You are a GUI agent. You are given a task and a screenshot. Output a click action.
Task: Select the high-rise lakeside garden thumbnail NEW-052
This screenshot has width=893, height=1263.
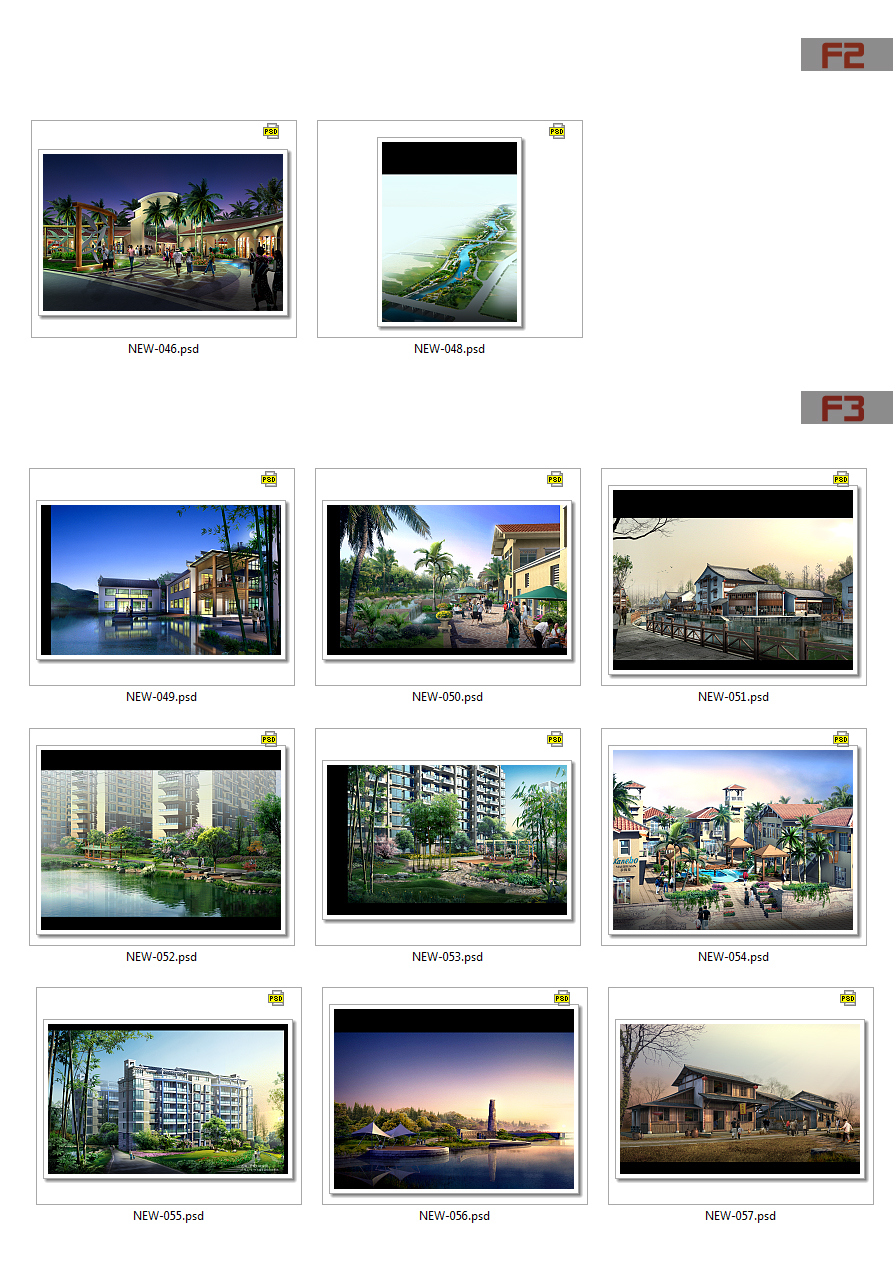click(160, 838)
